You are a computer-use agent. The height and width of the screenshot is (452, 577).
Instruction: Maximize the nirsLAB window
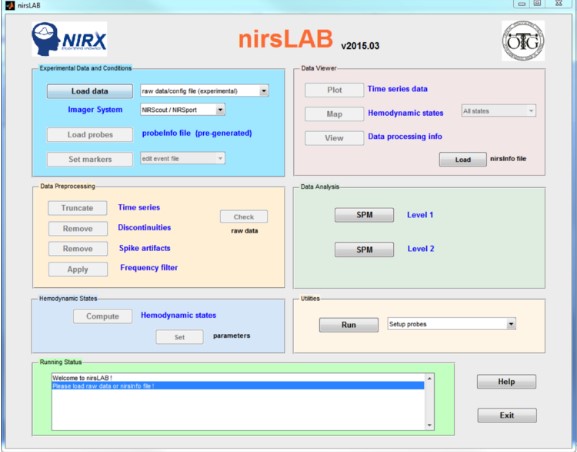point(538,3)
